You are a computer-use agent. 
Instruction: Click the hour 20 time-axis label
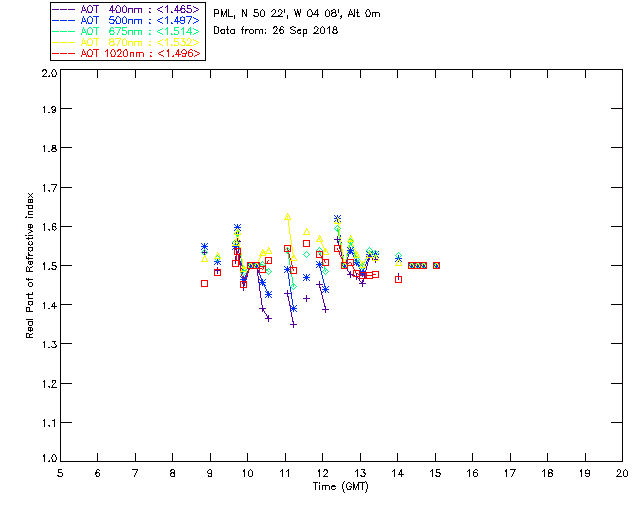point(622,473)
